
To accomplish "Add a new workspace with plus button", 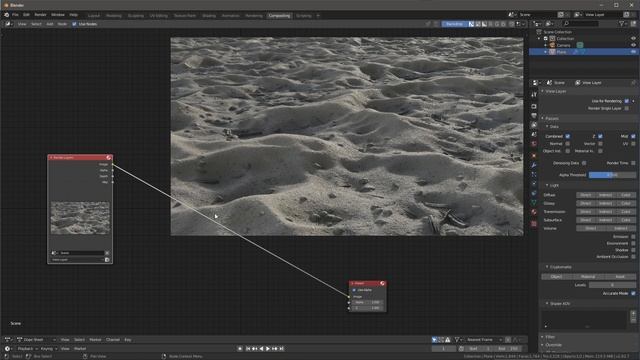I will [x=318, y=16].
